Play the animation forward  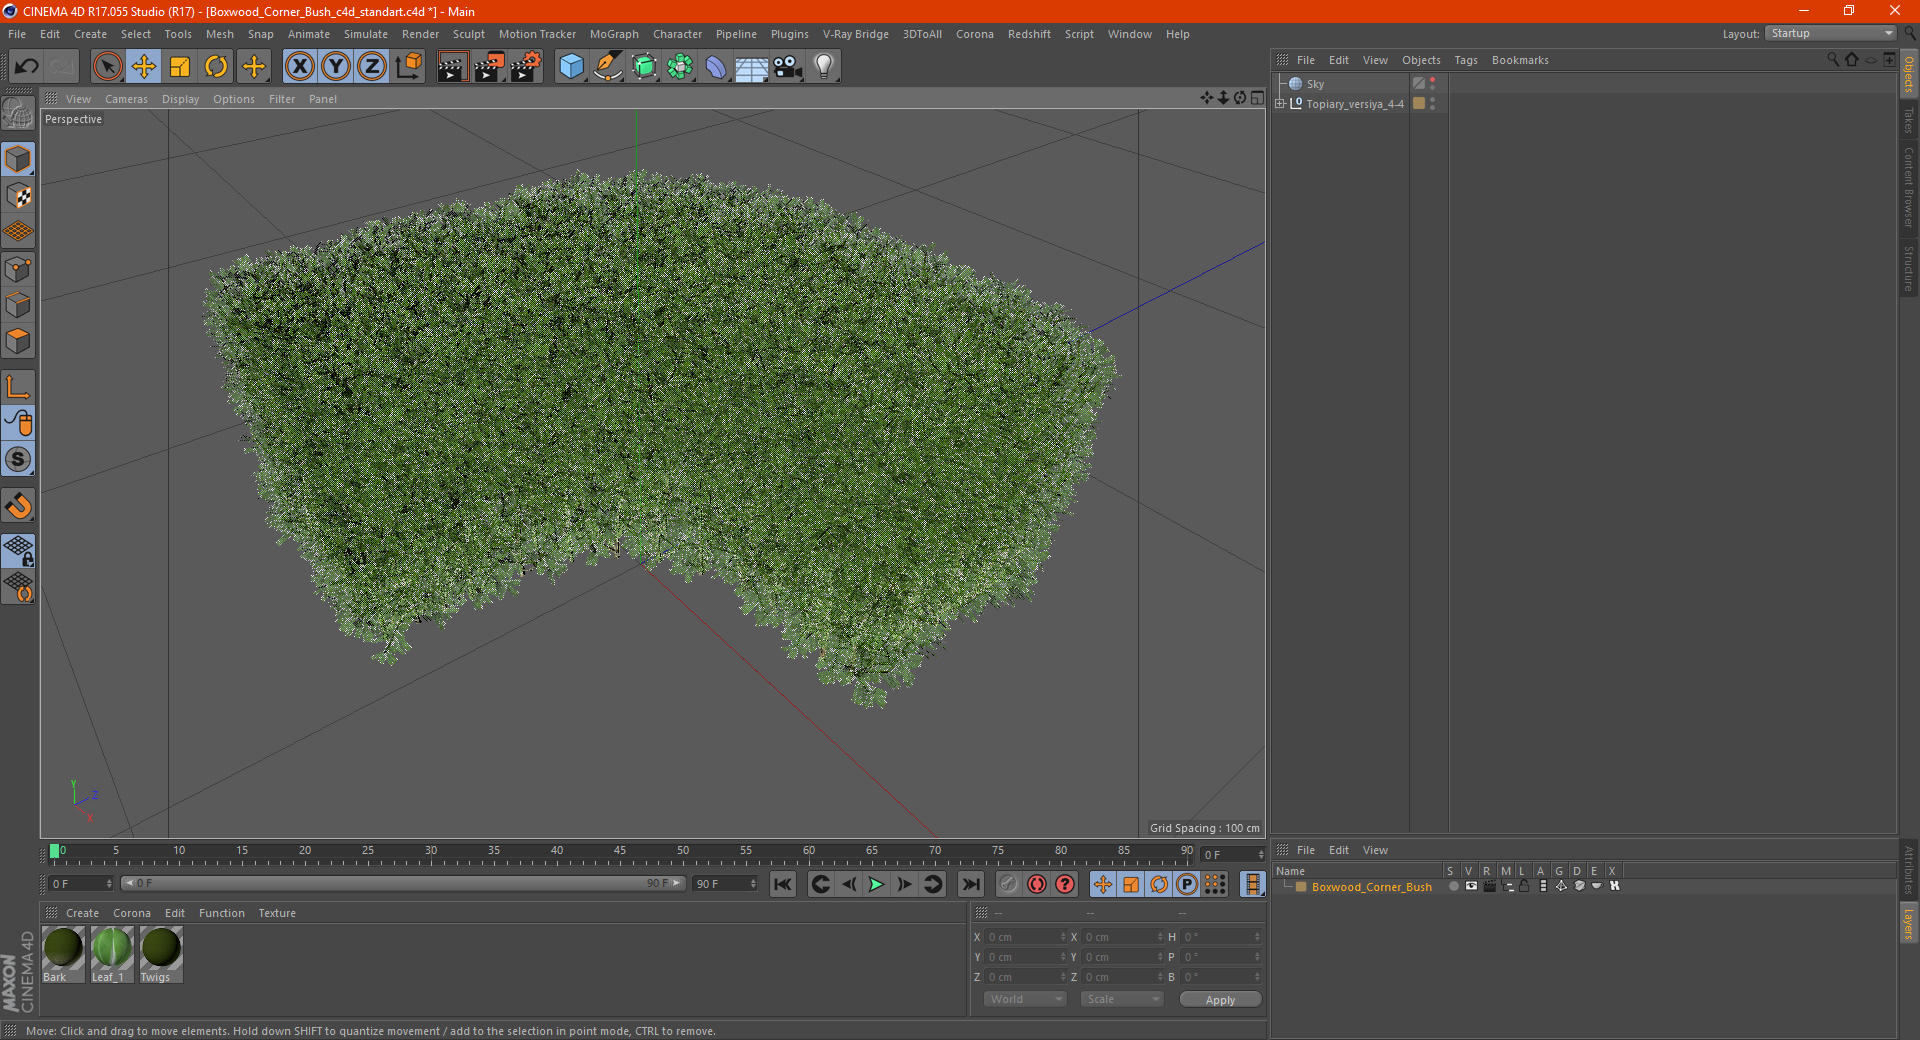click(876, 884)
